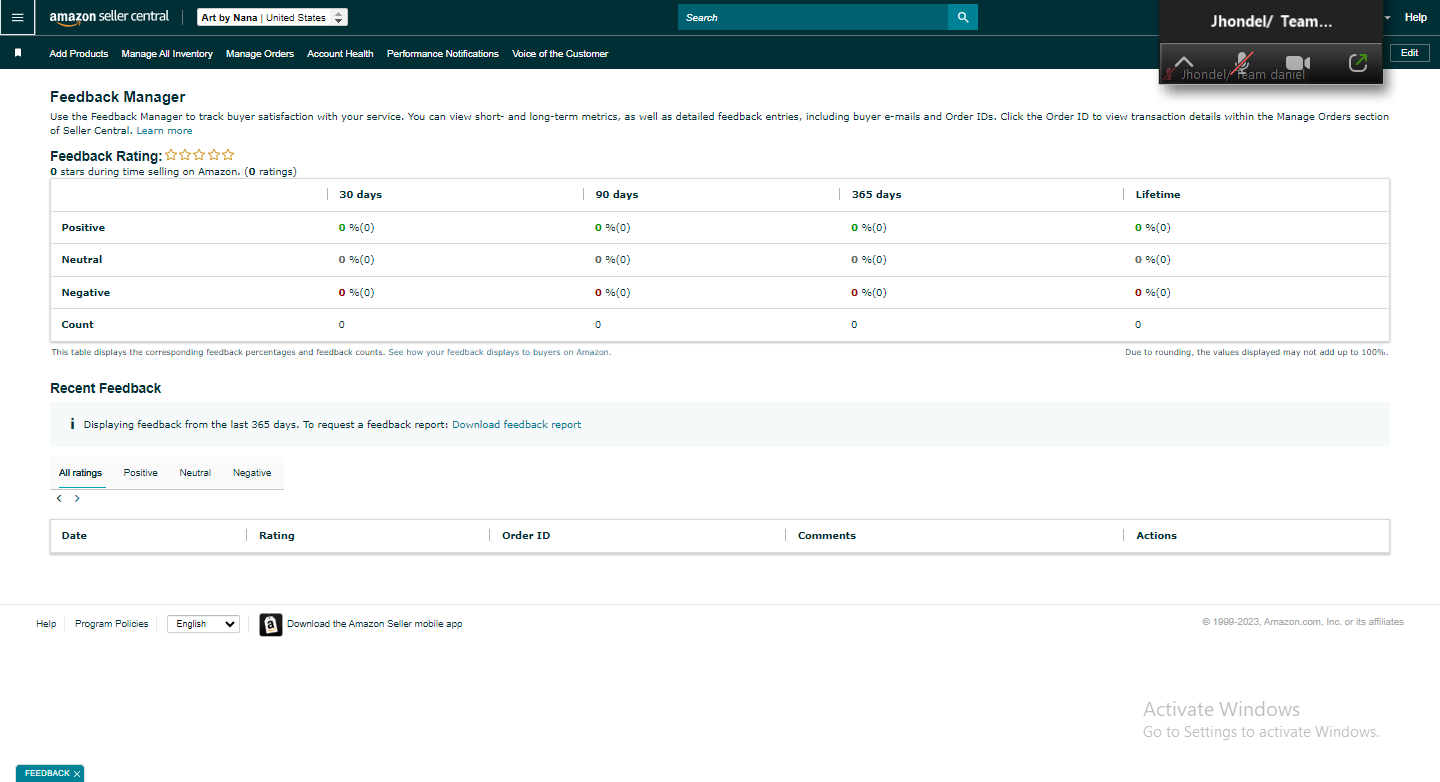Open the Art by Nana account switcher

[x=273, y=17]
